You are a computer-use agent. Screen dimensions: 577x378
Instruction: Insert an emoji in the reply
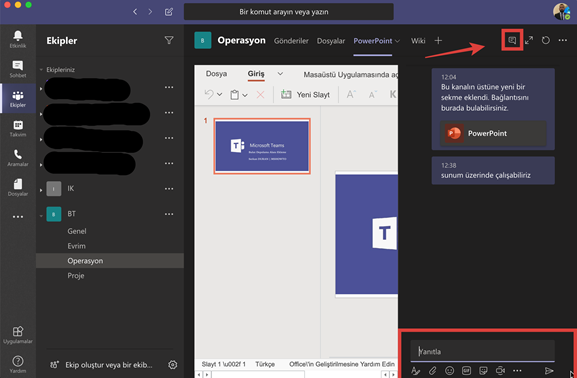(449, 371)
